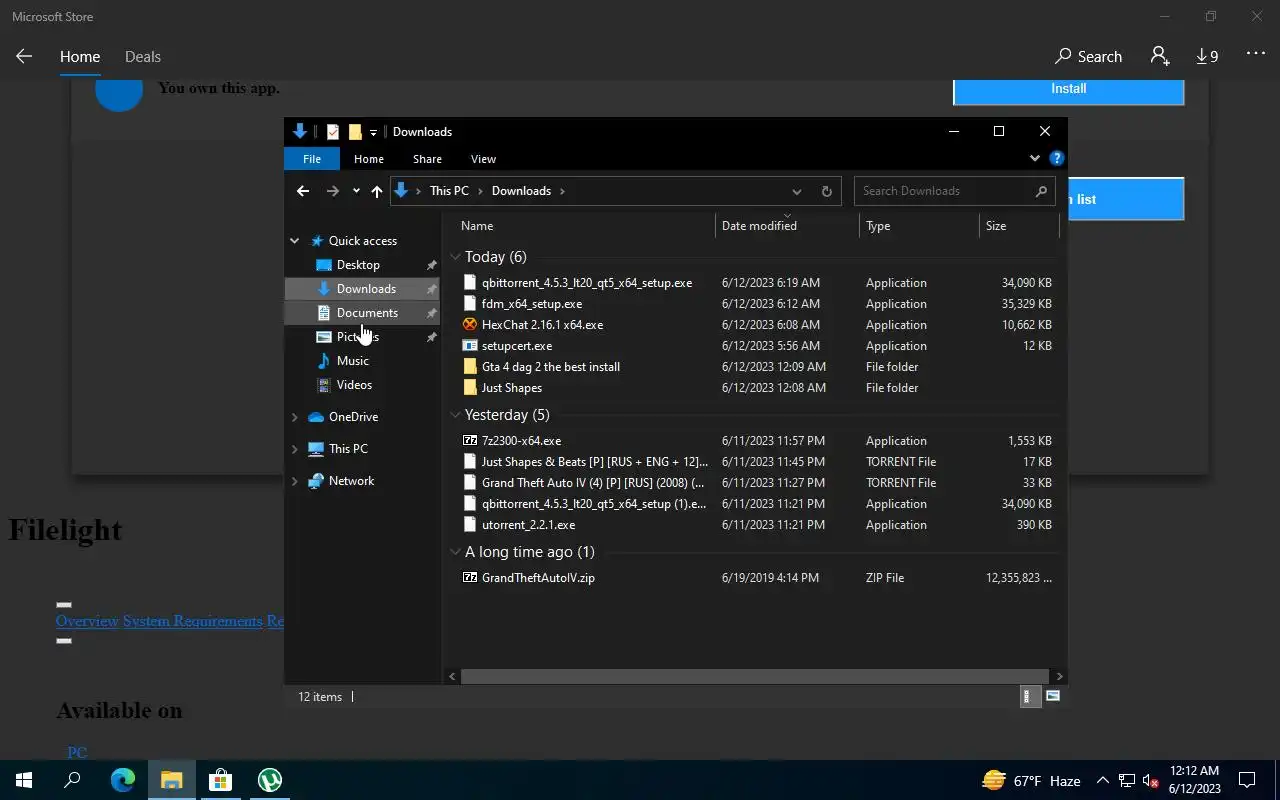
Task: Open the address bar history dropdown
Action: (796, 191)
